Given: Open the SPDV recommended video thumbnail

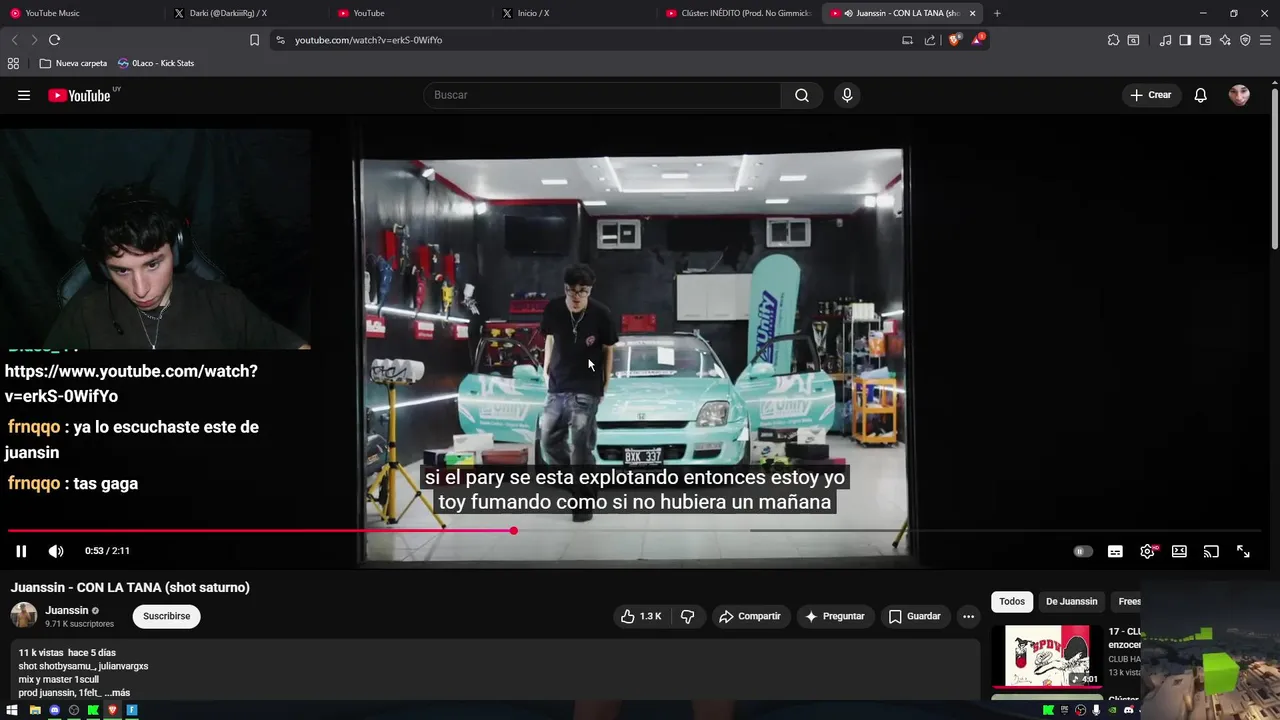Looking at the screenshot, I should [1047, 656].
